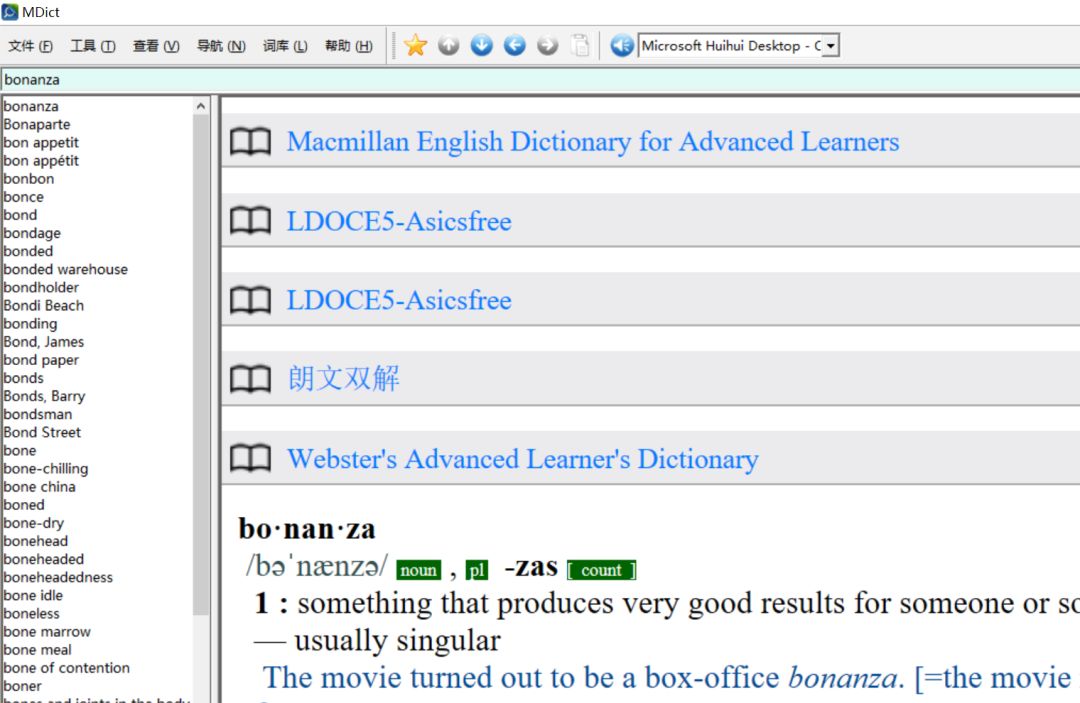Select 'bone of contention' in the word list
The image size is (1080, 703).
66,668
